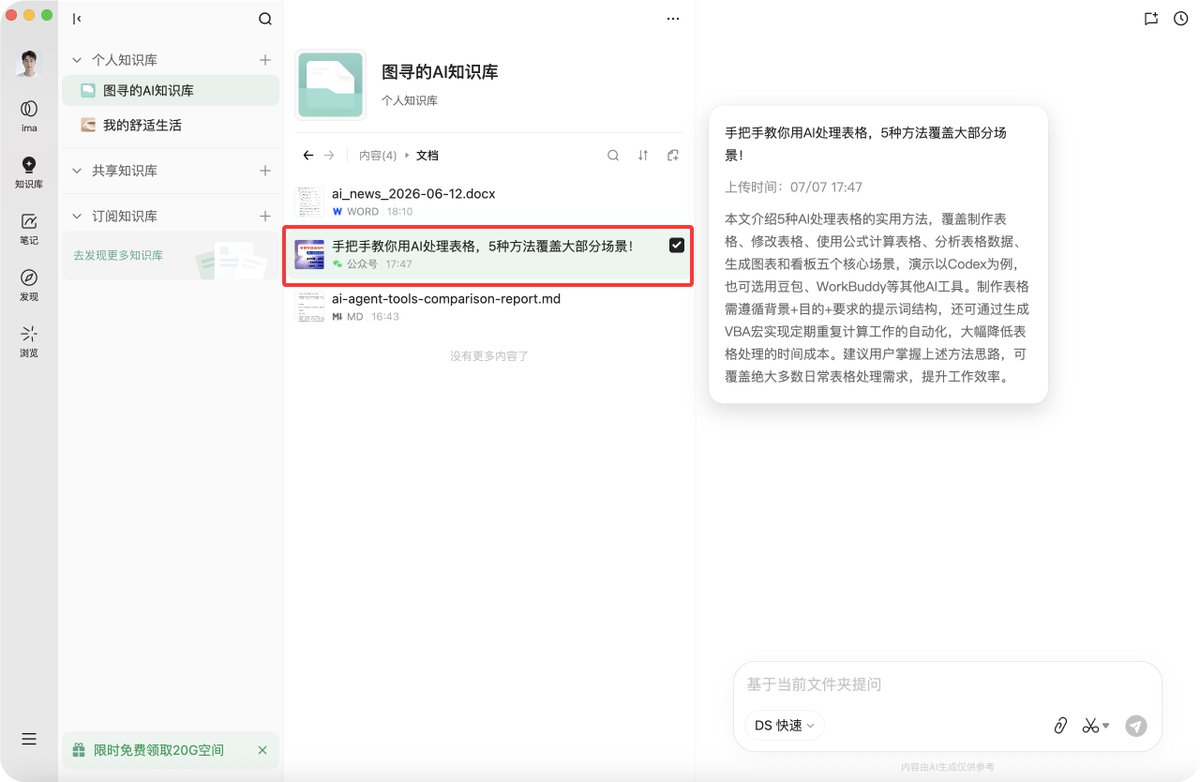Viewport: 1200px width, 782px height.
Task: Click the add-to-folder icon in list toolbar
Action: point(673,155)
